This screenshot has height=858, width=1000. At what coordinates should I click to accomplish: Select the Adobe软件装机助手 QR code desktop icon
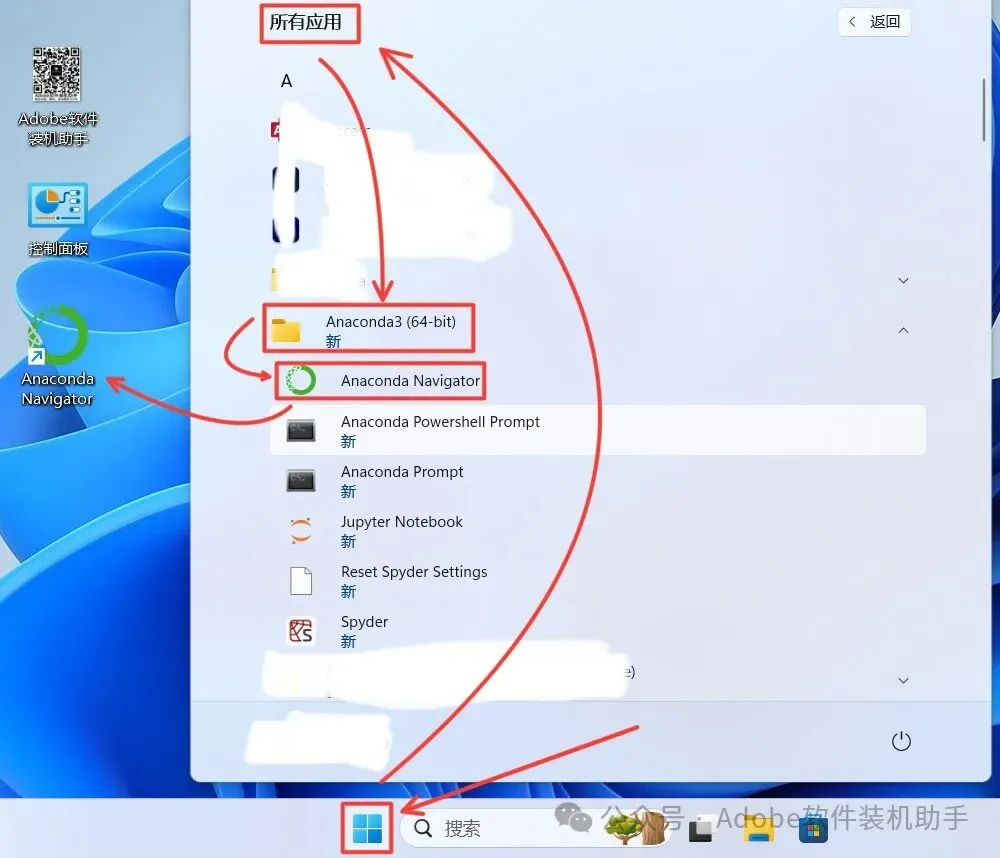click(x=57, y=96)
